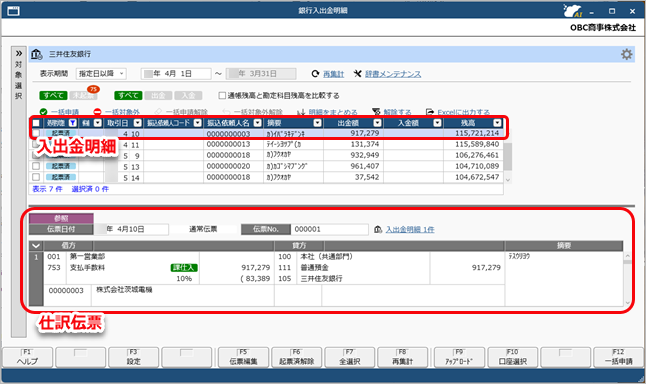The width and height of the screenshot is (646, 384).
Task: Click the 三井住友銀行 bank icon
Action: (x=37, y=54)
